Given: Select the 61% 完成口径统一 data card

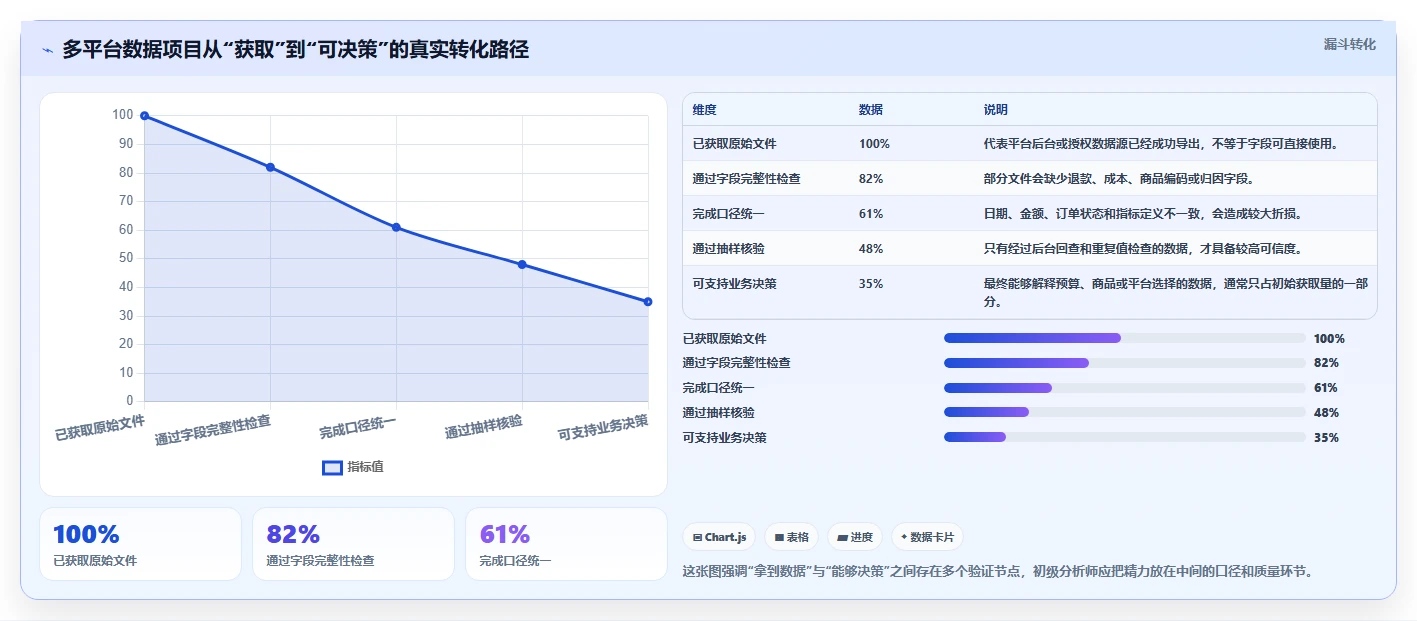Looking at the screenshot, I should coord(566,544).
